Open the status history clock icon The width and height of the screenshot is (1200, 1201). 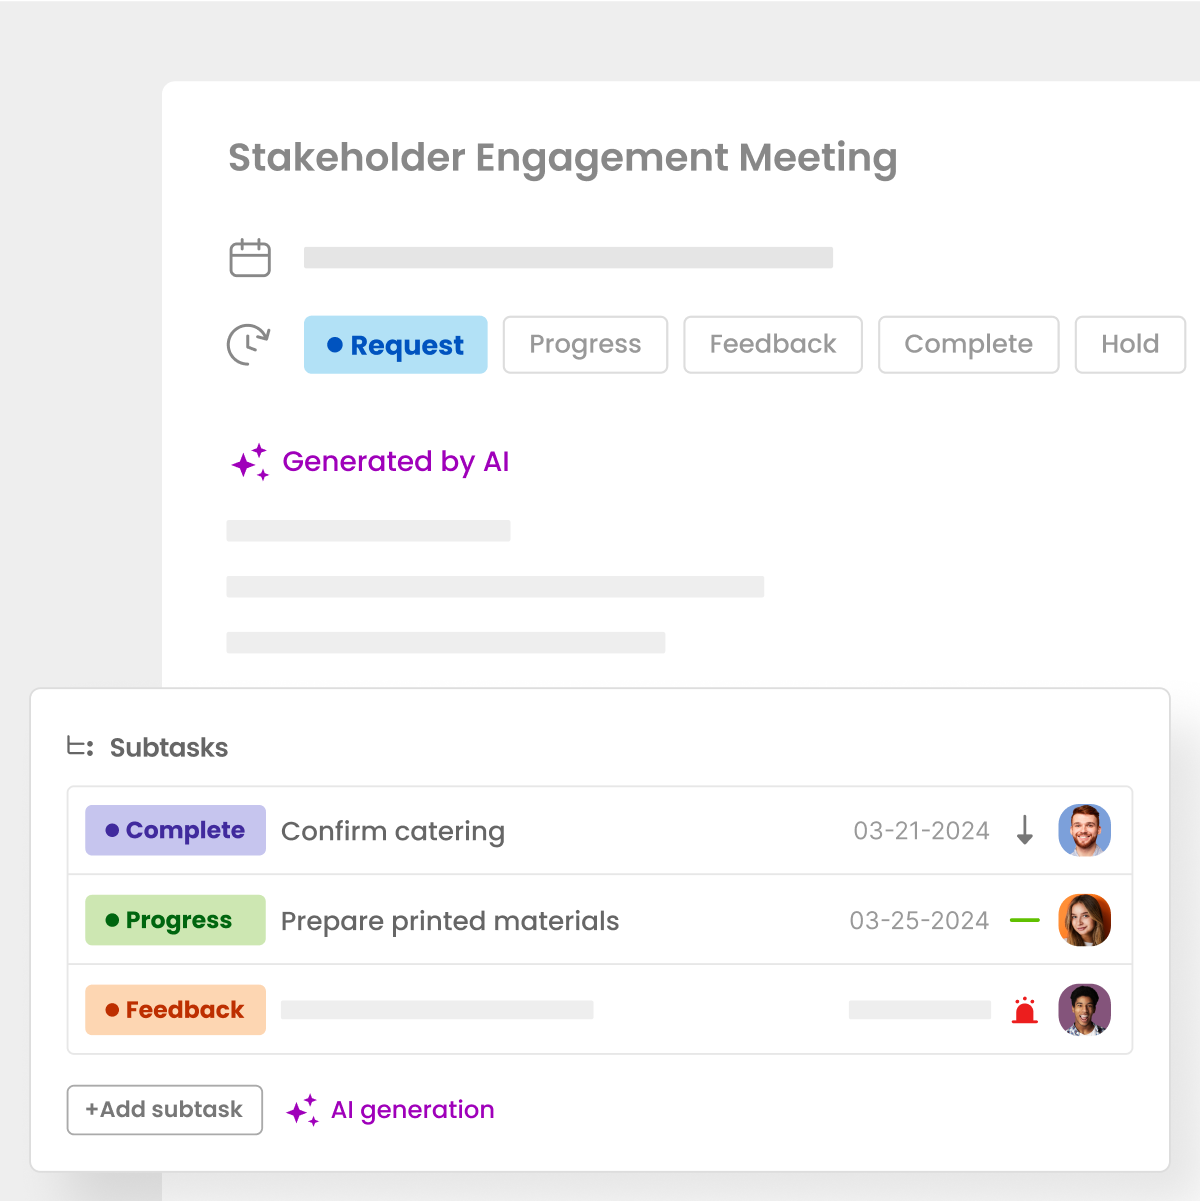(248, 344)
